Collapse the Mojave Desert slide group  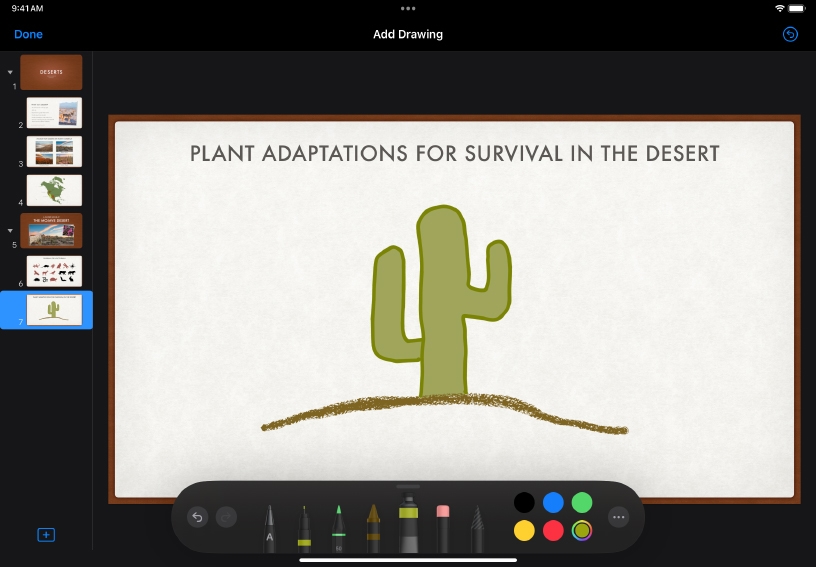[10, 230]
